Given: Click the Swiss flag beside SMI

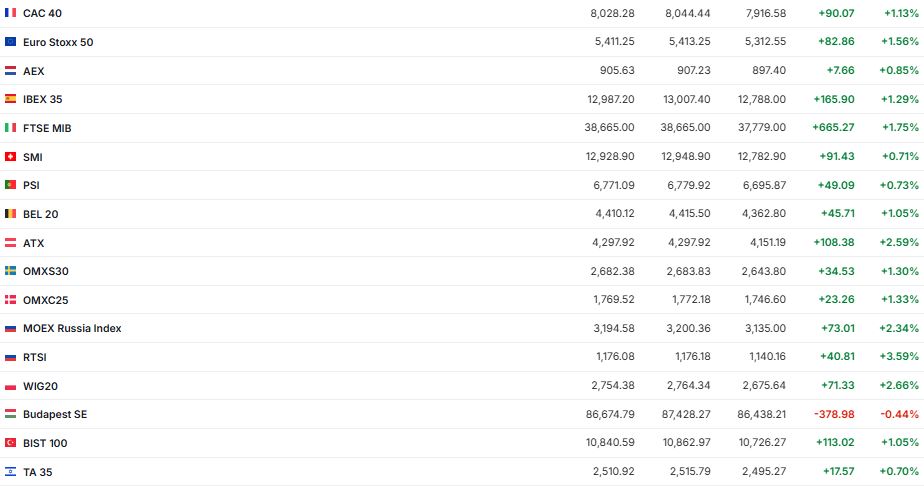Looking at the screenshot, I should pos(11,157).
